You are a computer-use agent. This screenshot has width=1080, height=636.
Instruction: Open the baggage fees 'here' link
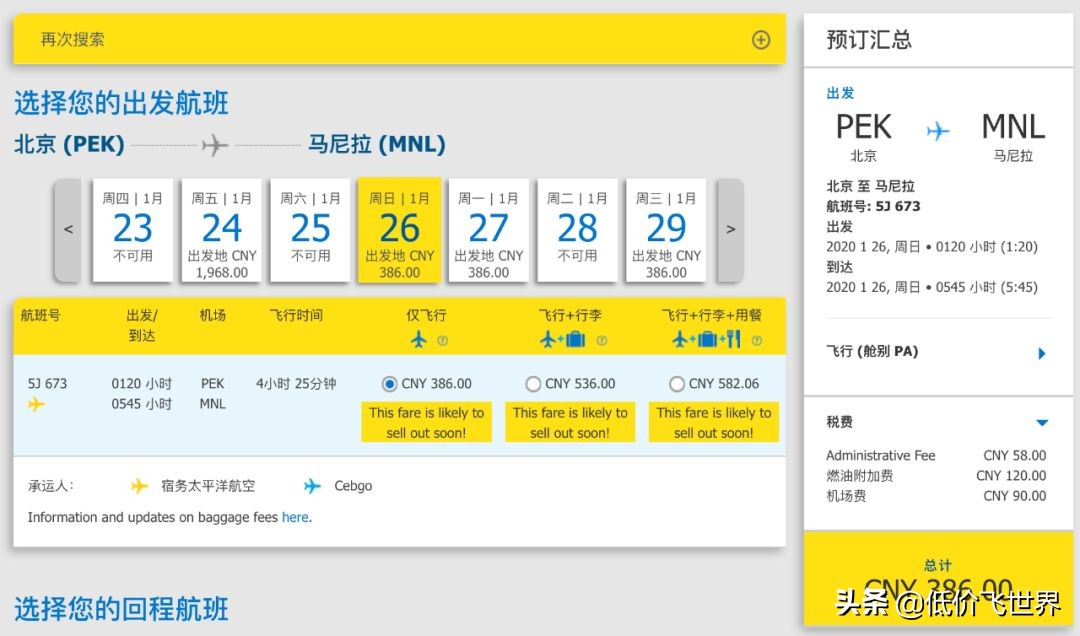(x=295, y=518)
